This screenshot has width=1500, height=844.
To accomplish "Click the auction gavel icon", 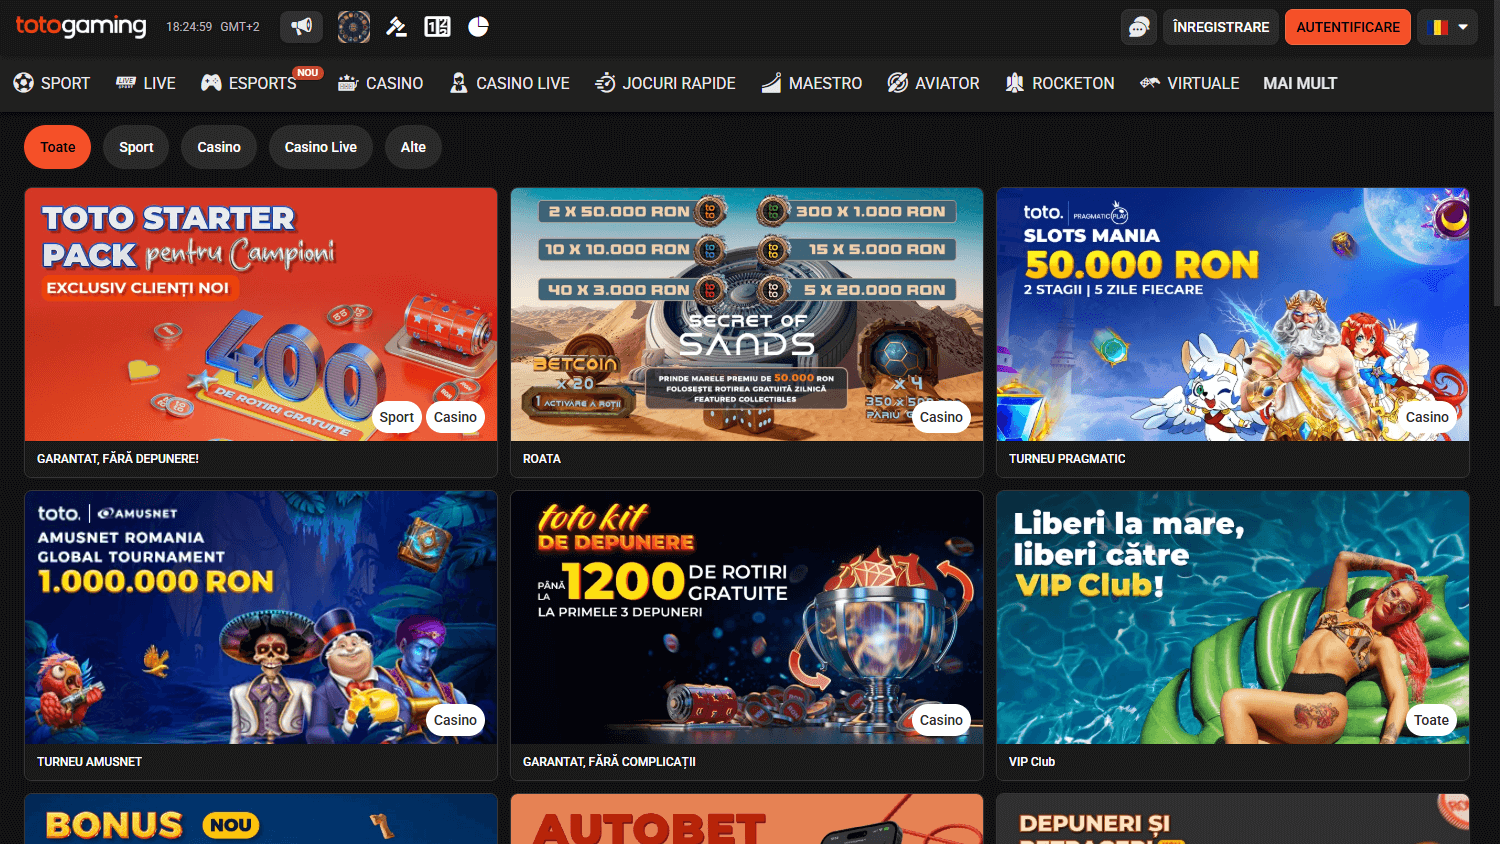I will tap(397, 27).
